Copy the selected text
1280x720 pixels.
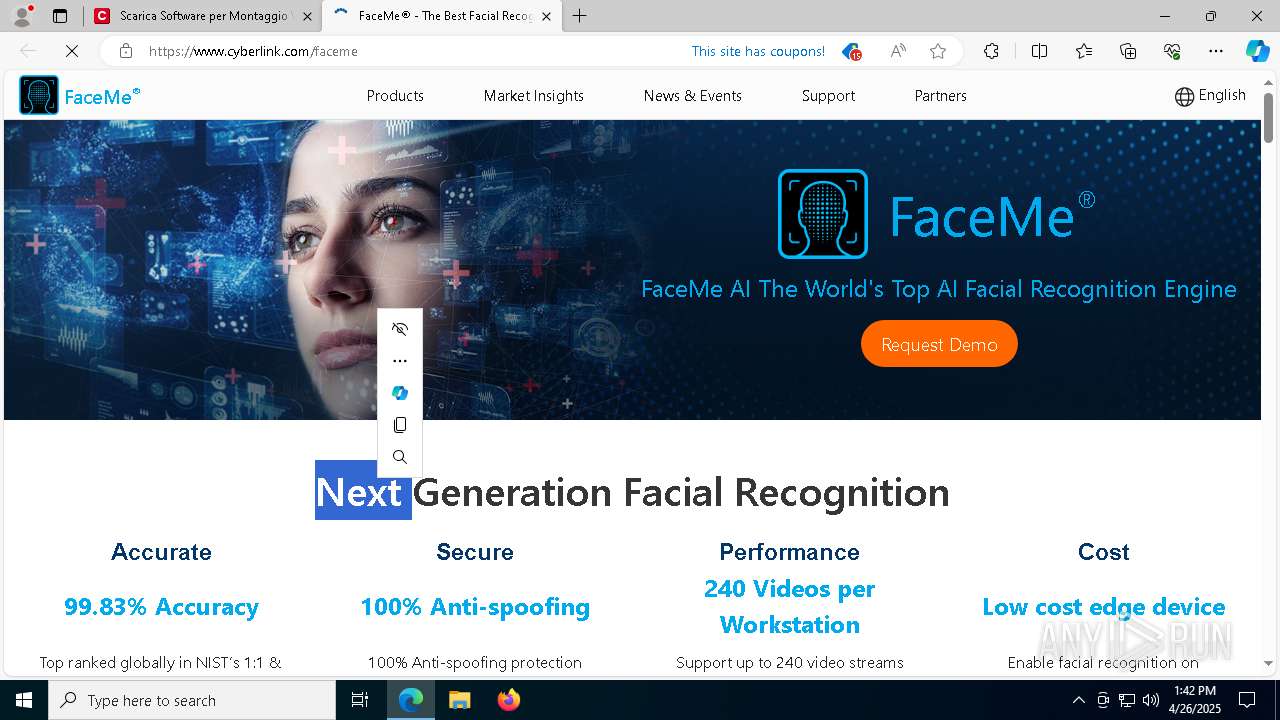click(400, 425)
